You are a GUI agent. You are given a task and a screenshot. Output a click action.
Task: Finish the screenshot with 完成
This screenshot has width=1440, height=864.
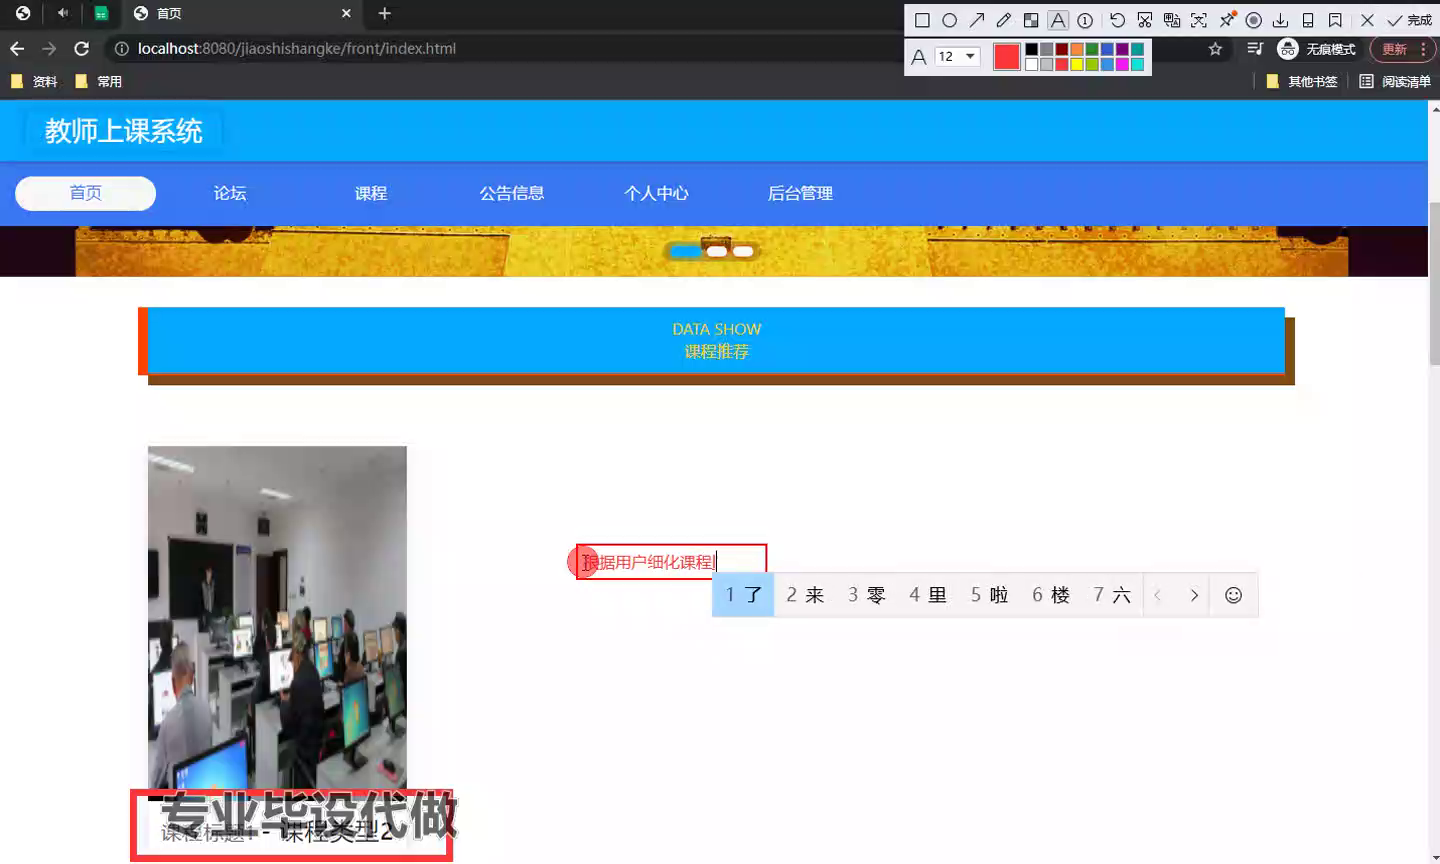(x=1409, y=20)
